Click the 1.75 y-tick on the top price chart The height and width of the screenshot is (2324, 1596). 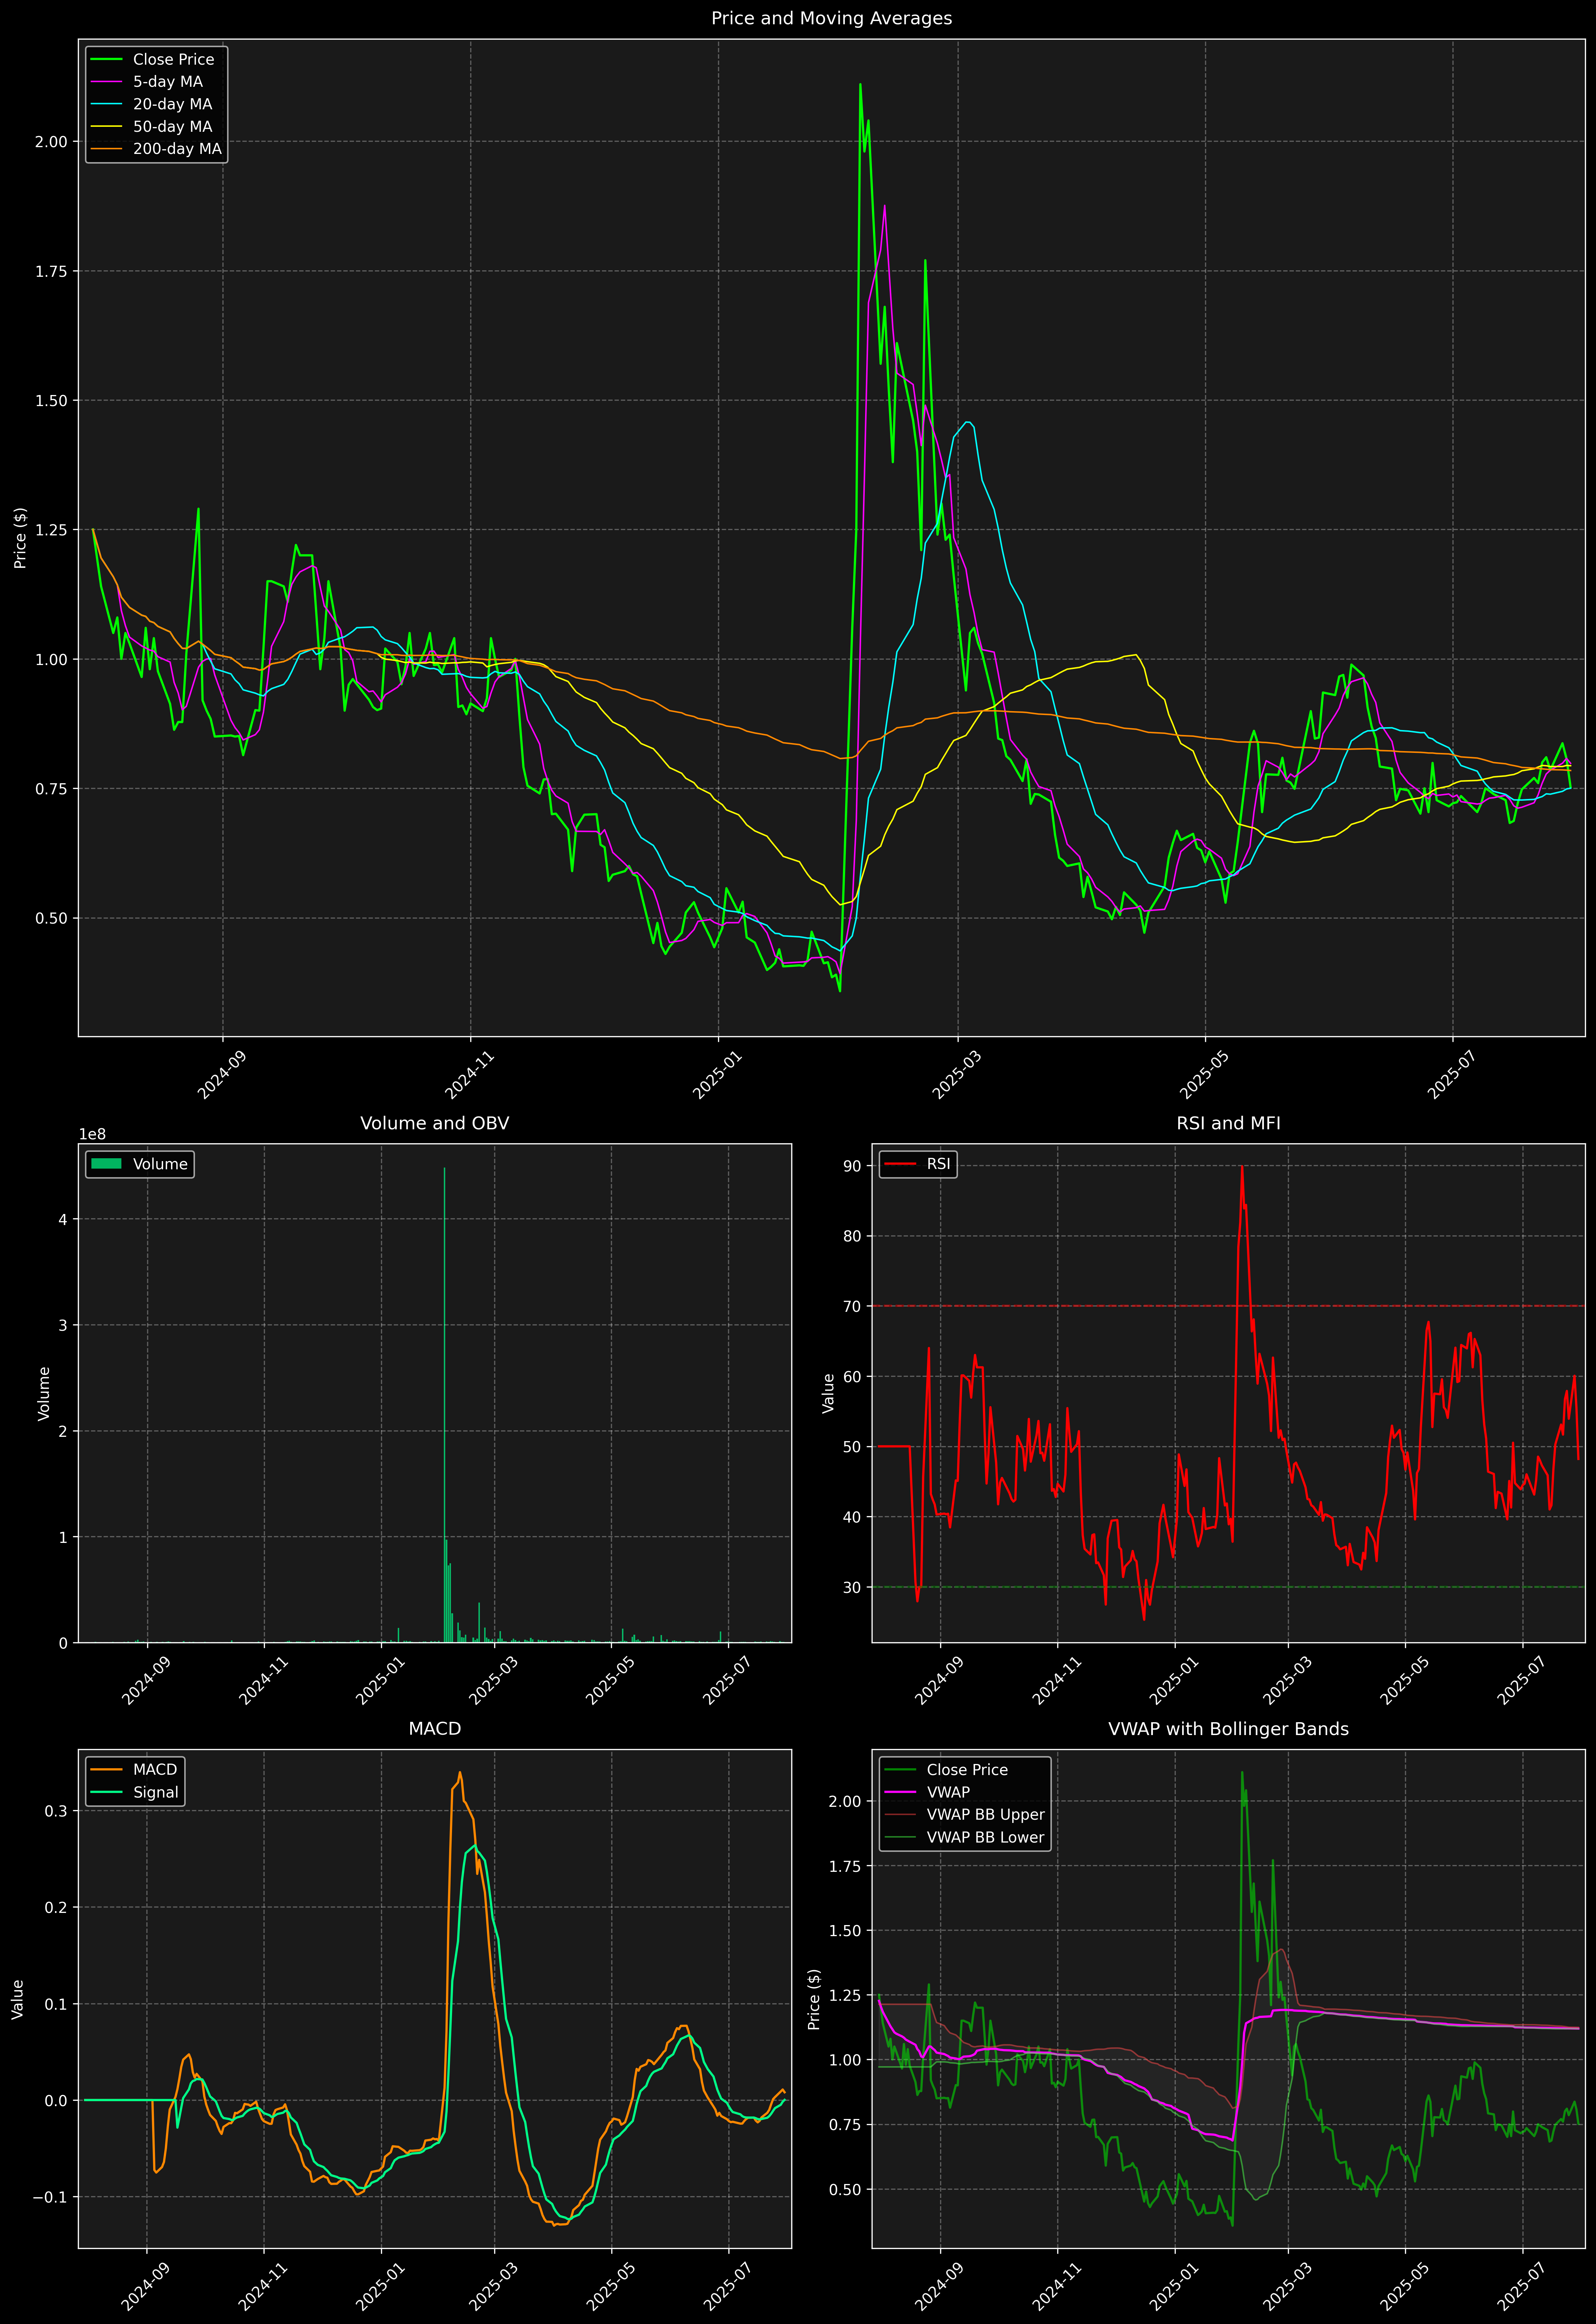[51, 271]
